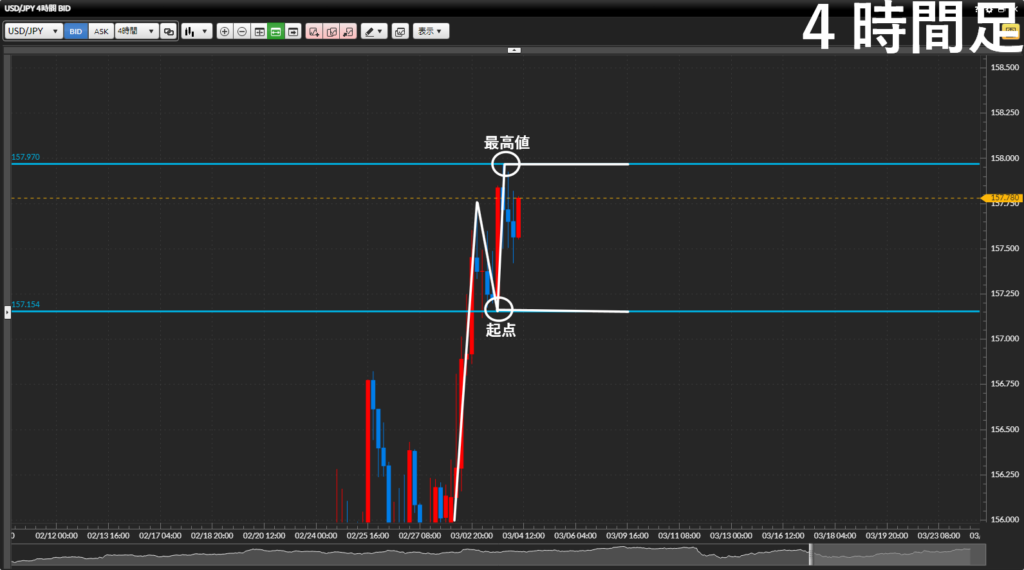1024x570 pixels.
Task: Click the collapse arrow on left edge
Action: tap(6, 312)
